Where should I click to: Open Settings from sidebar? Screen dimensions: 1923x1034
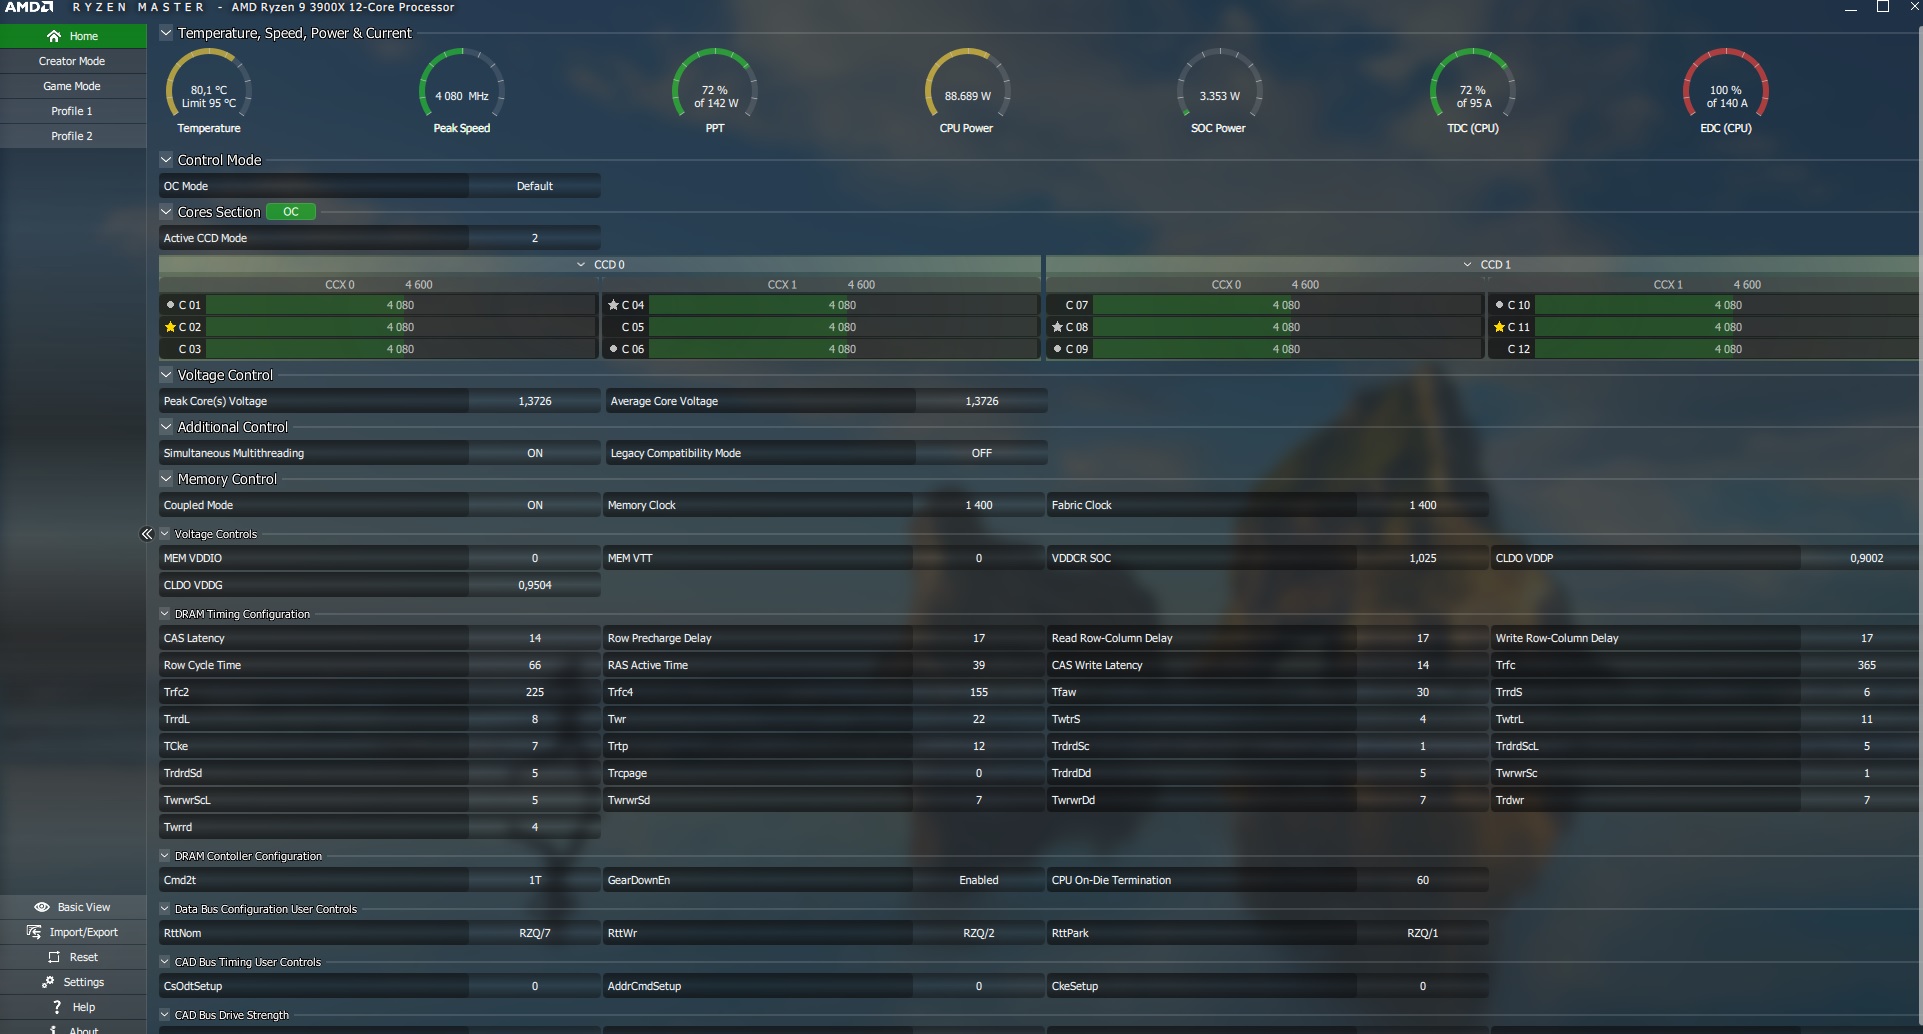point(73,982)
